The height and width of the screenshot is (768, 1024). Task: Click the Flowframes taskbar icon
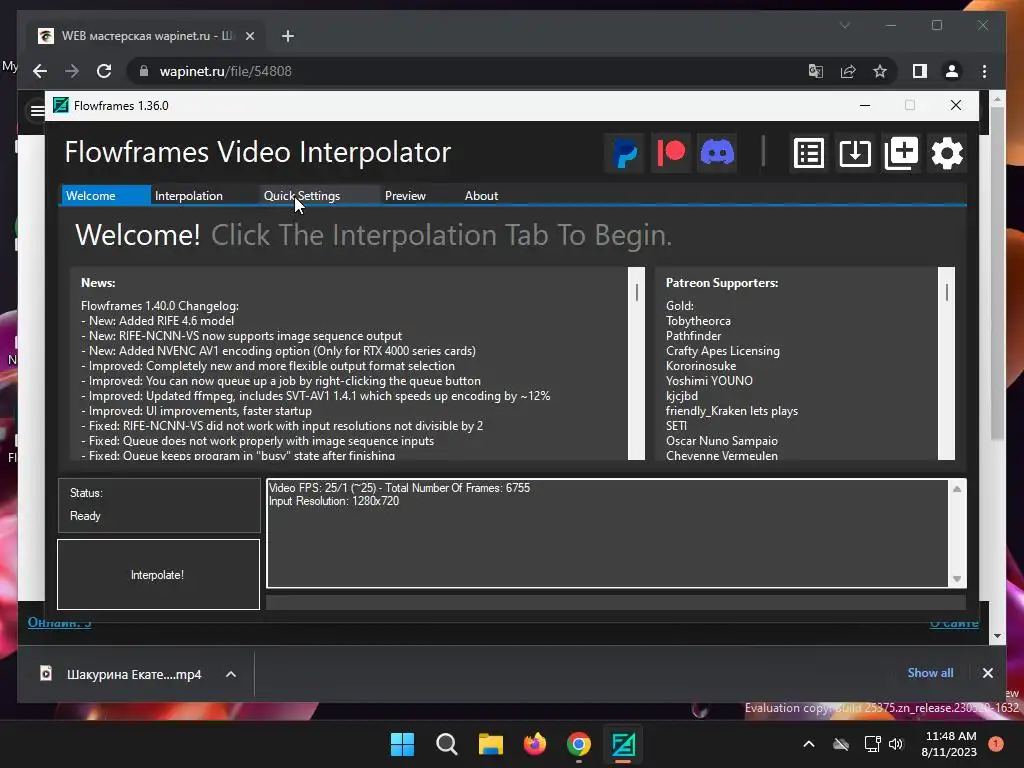[623, 744]
